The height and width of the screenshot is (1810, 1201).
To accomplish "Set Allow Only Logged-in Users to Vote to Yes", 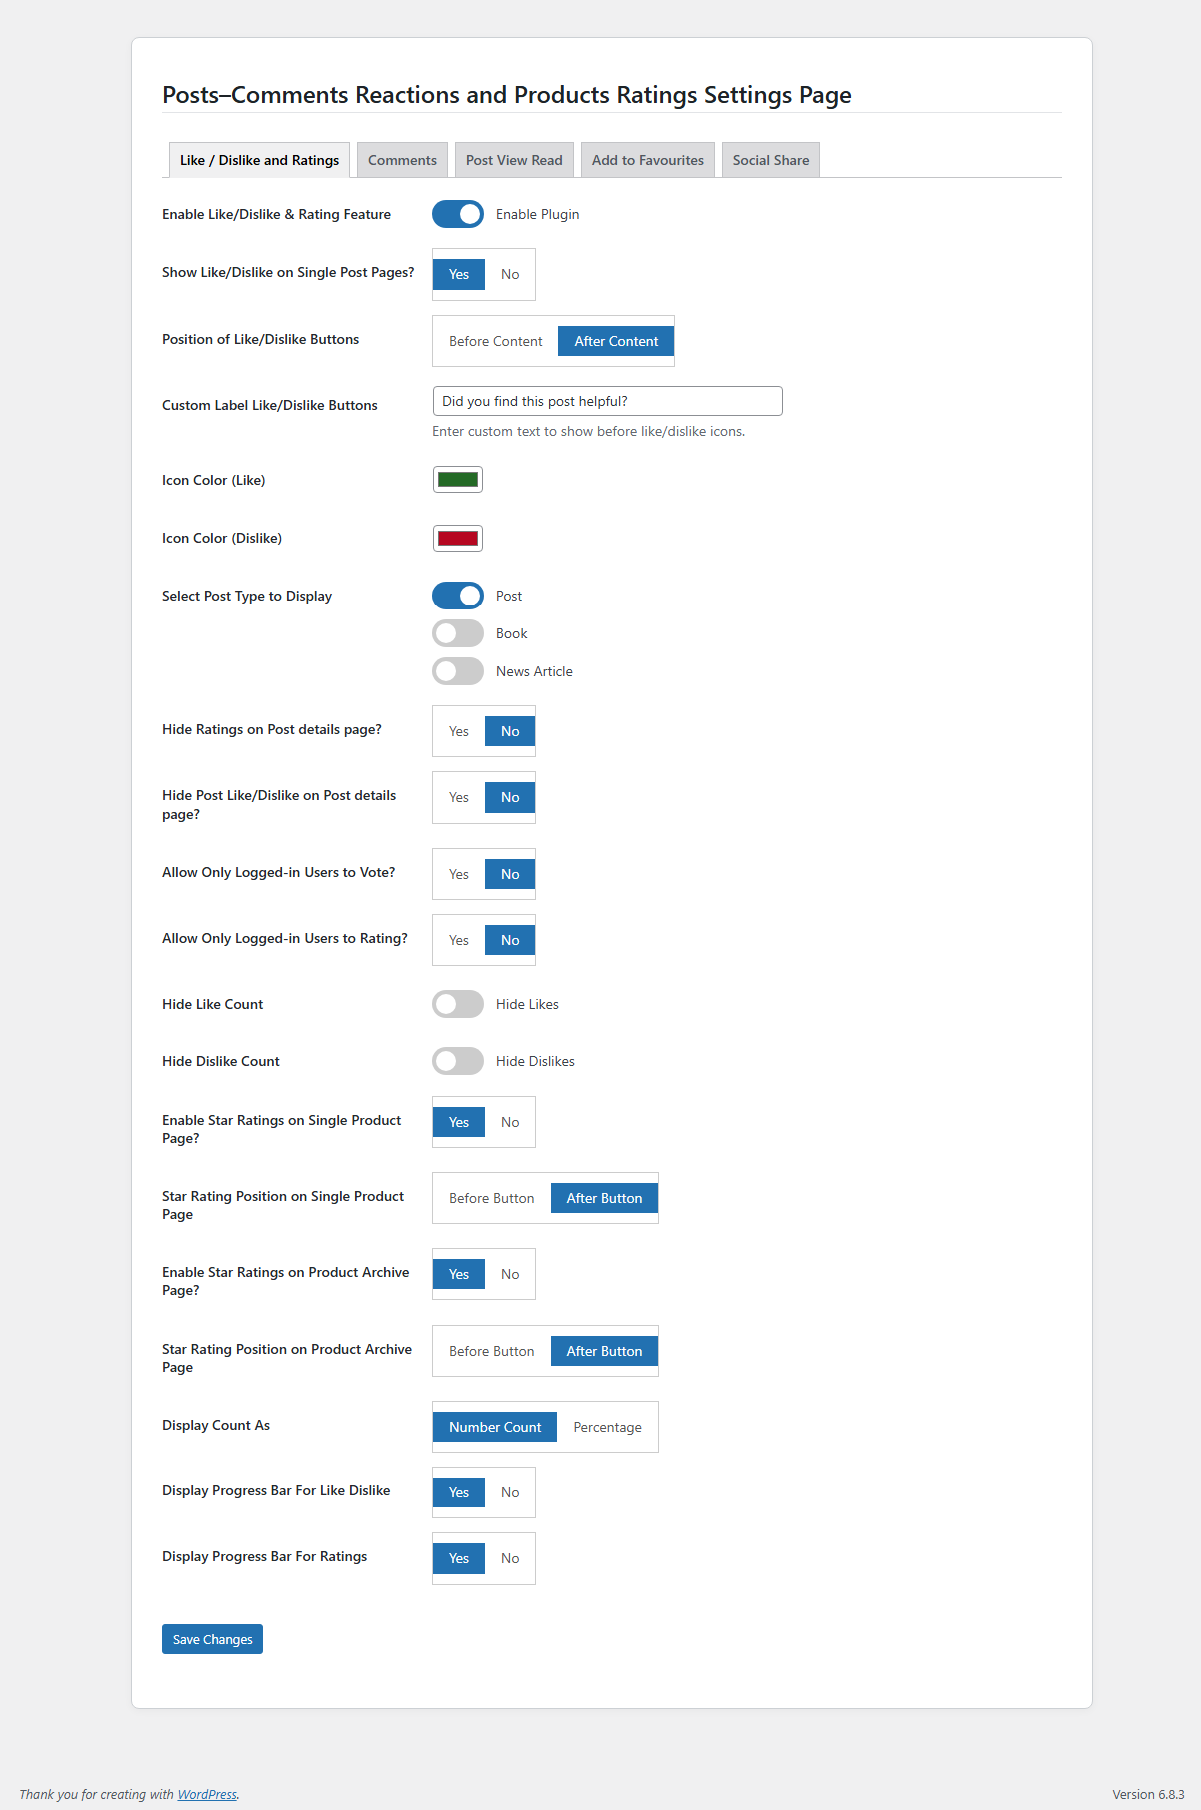I will point(459,874).
